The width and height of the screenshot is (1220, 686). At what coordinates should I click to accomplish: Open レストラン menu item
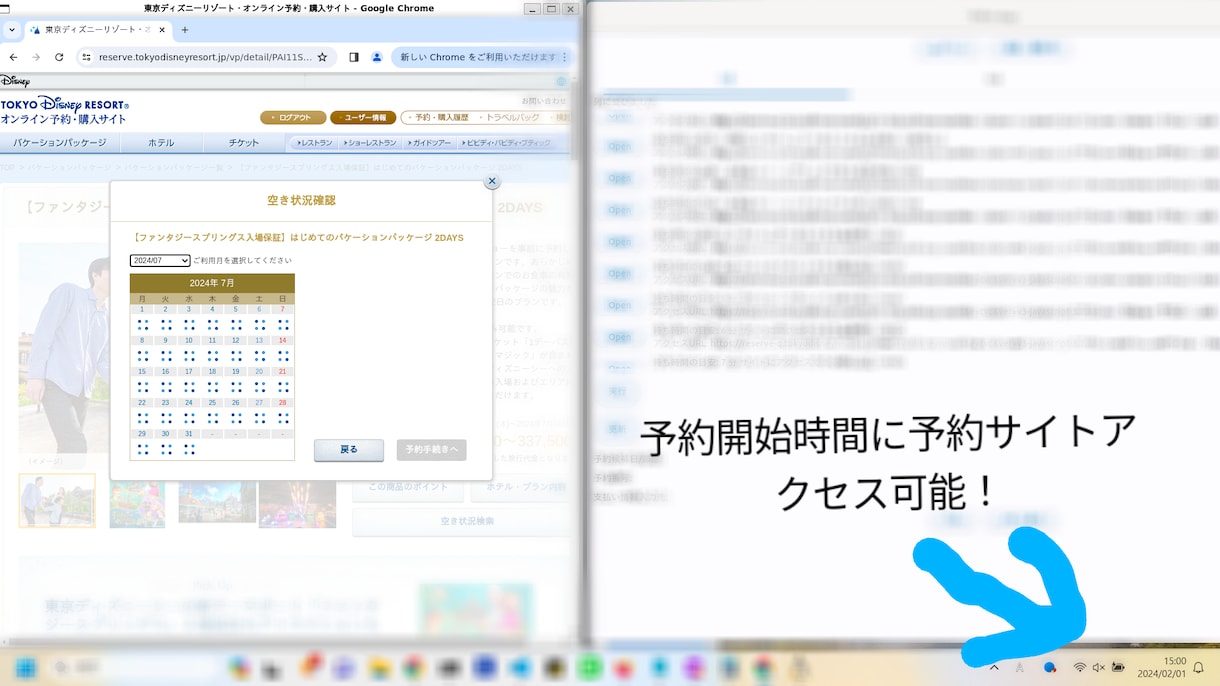(x=313, y=143)
